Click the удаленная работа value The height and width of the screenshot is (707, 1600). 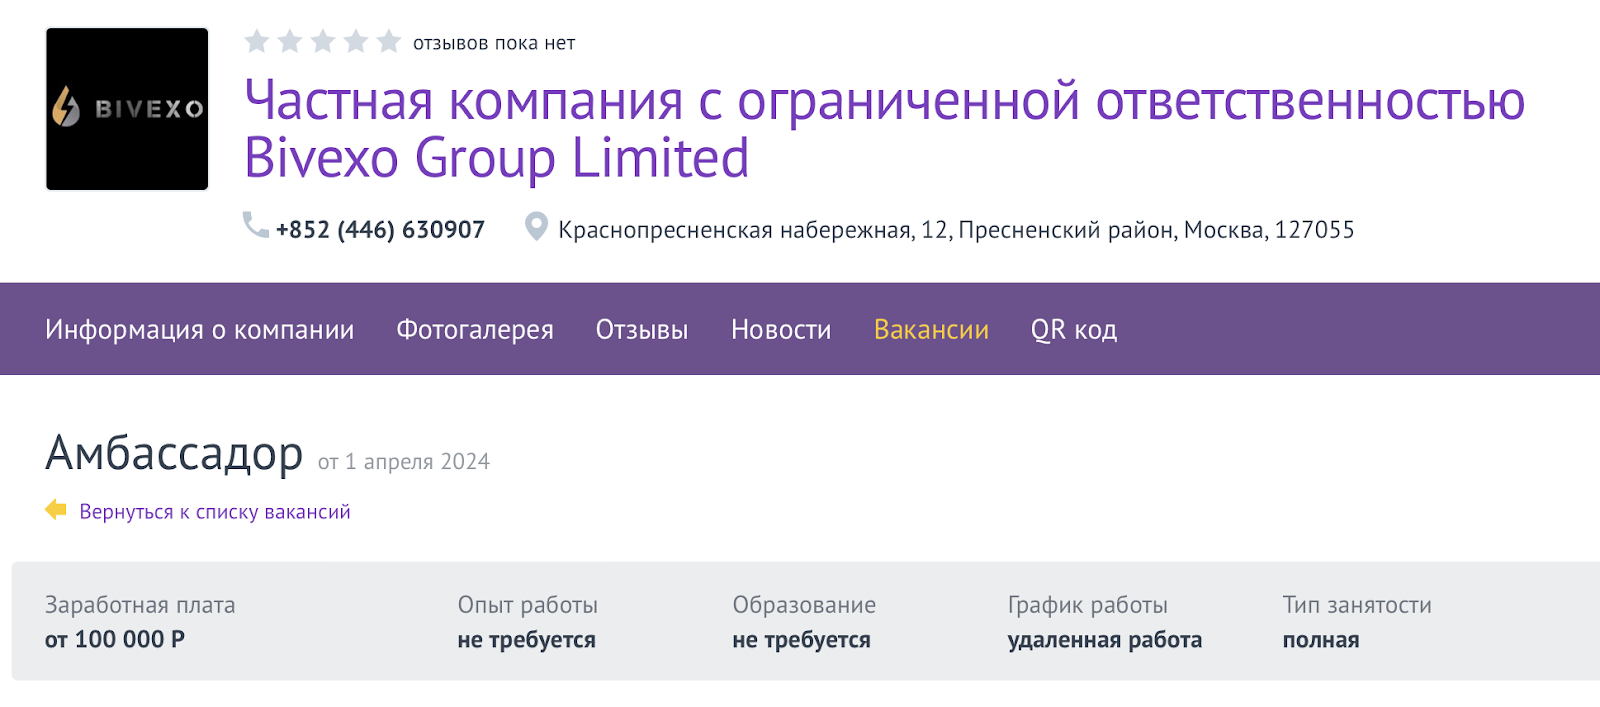coord(1105,640)
